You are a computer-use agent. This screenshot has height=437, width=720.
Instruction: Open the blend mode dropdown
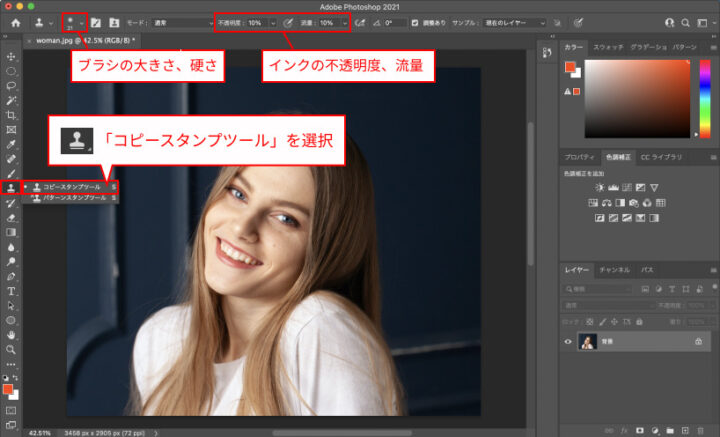point(183,23)
